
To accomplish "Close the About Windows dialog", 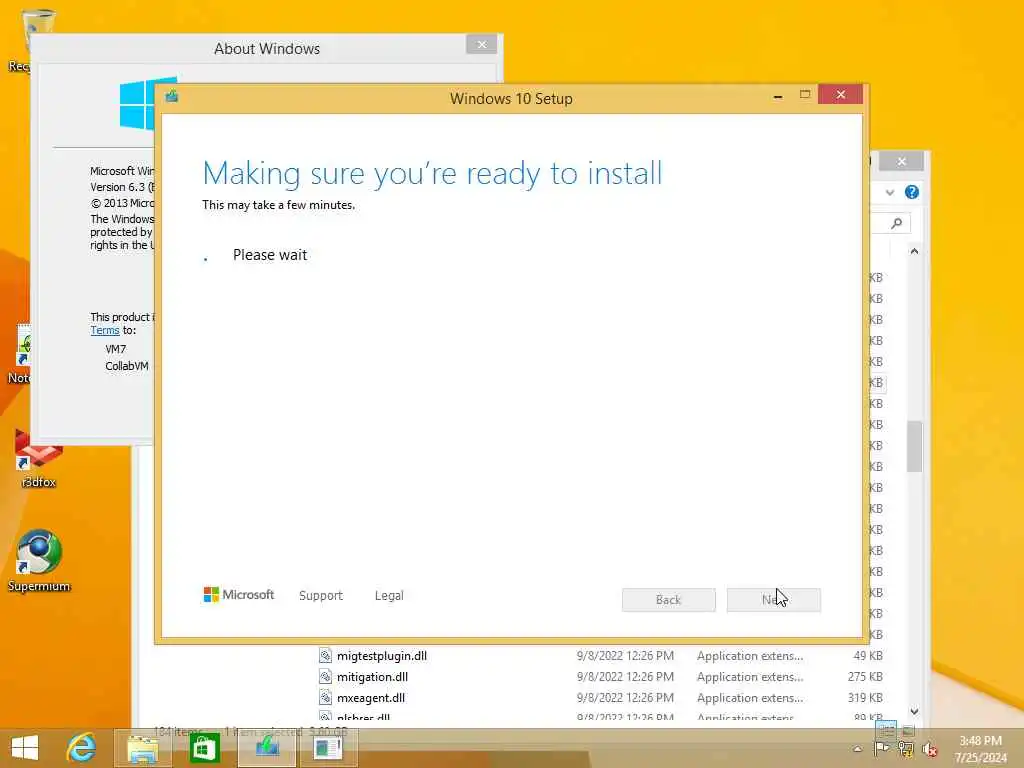I will (x=482, y=44).
